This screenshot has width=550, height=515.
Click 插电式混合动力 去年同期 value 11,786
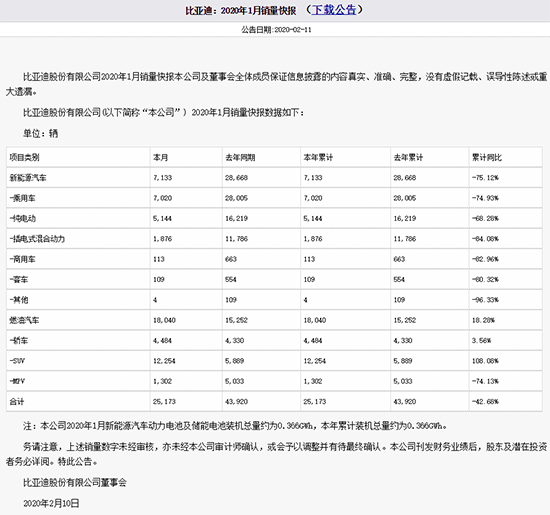[x=236, y=239]
